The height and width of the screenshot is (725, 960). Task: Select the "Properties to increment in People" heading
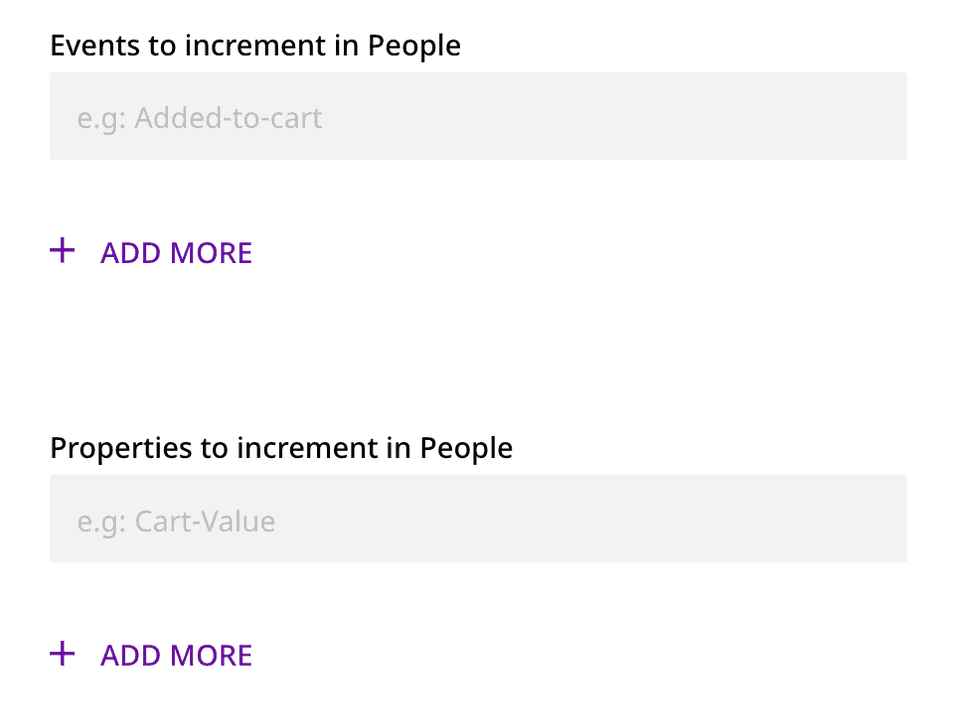pos(281,447)
